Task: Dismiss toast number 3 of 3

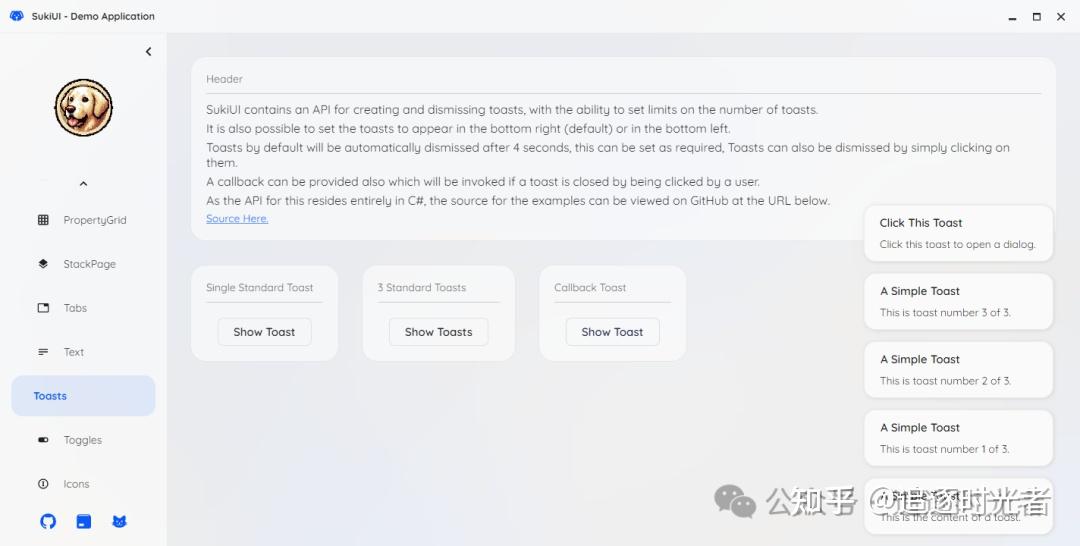Action: click(958, 302)
